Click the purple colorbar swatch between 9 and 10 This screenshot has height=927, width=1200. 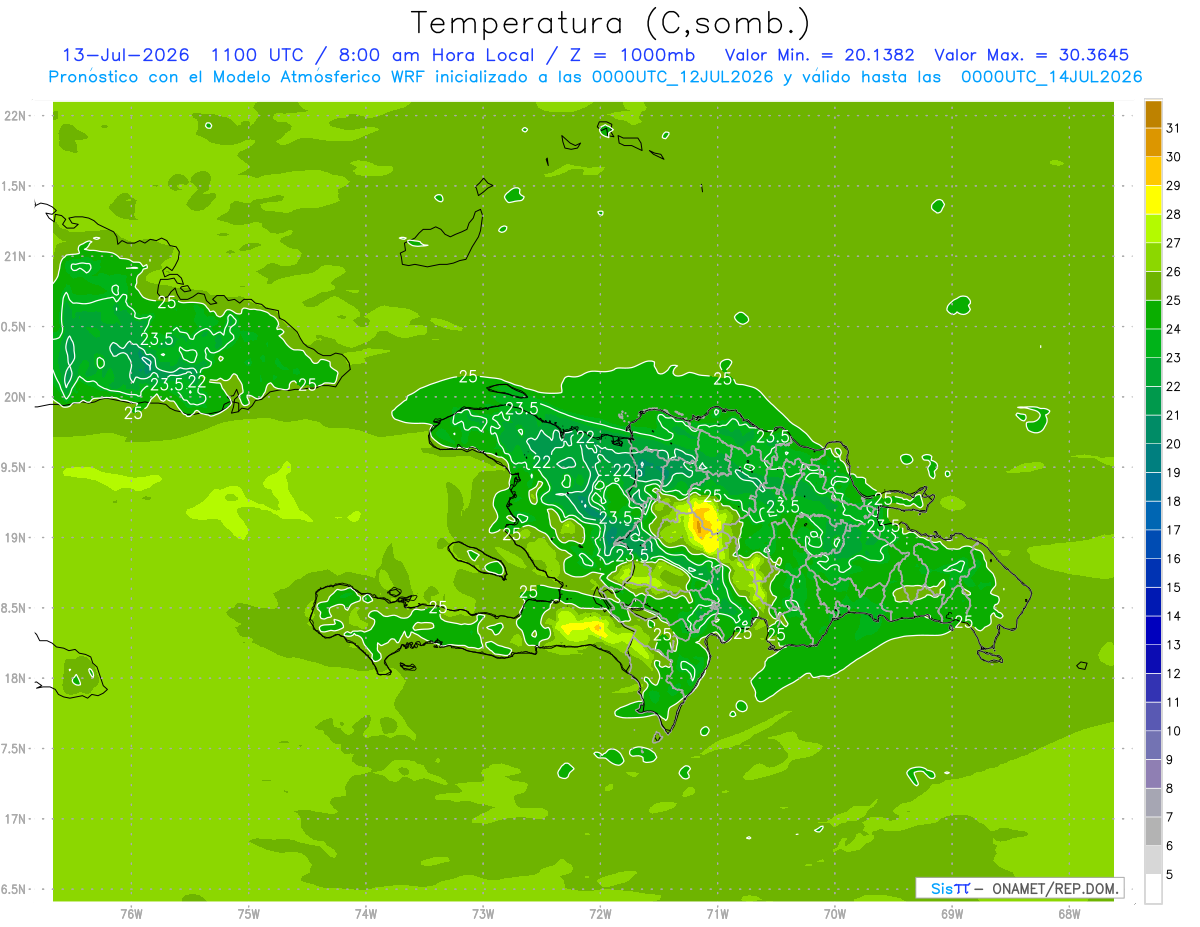coord(1153,746)
